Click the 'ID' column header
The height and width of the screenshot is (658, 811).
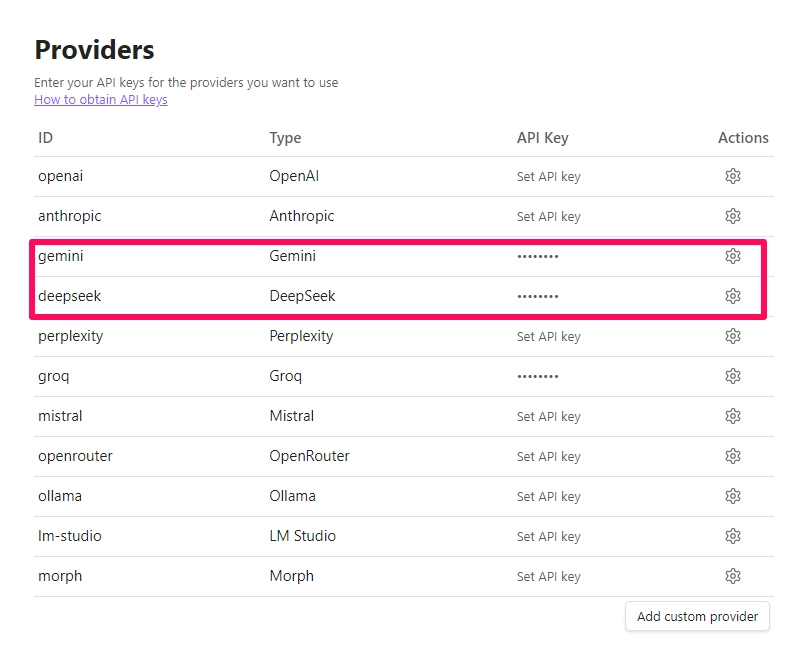(x=46, y=138)
